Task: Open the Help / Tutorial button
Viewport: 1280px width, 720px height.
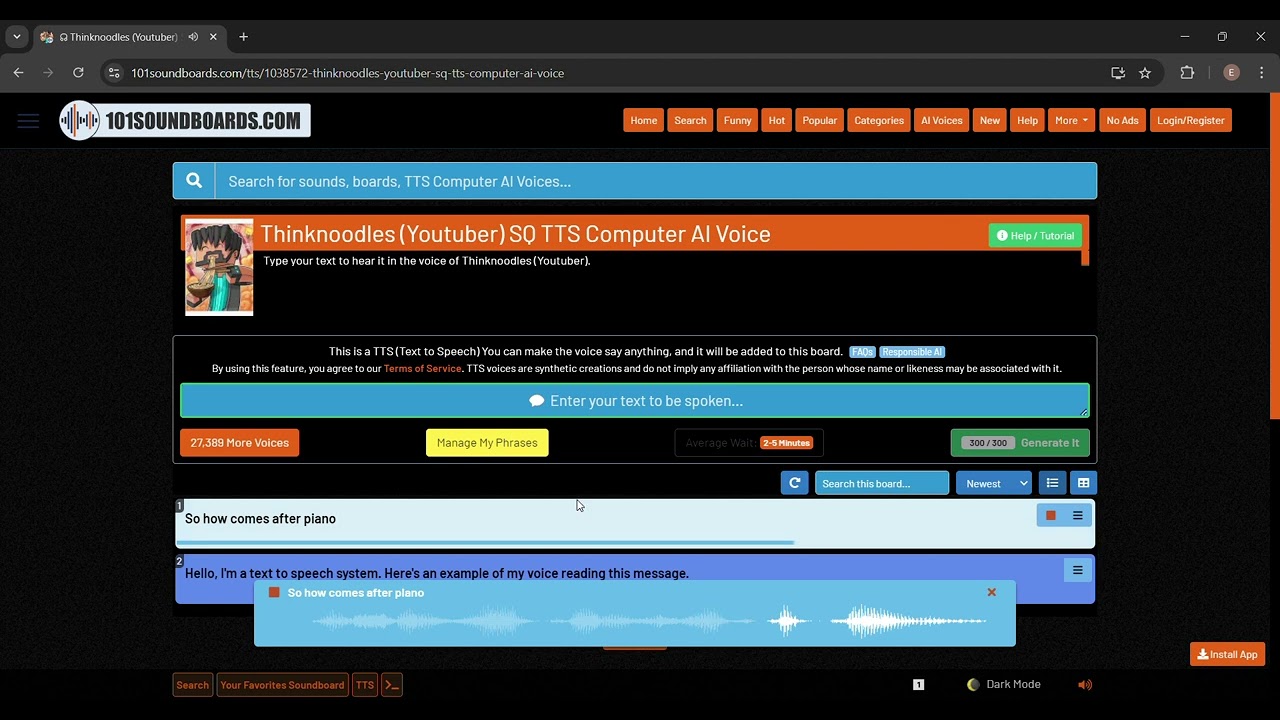Action: [1035, 236]
